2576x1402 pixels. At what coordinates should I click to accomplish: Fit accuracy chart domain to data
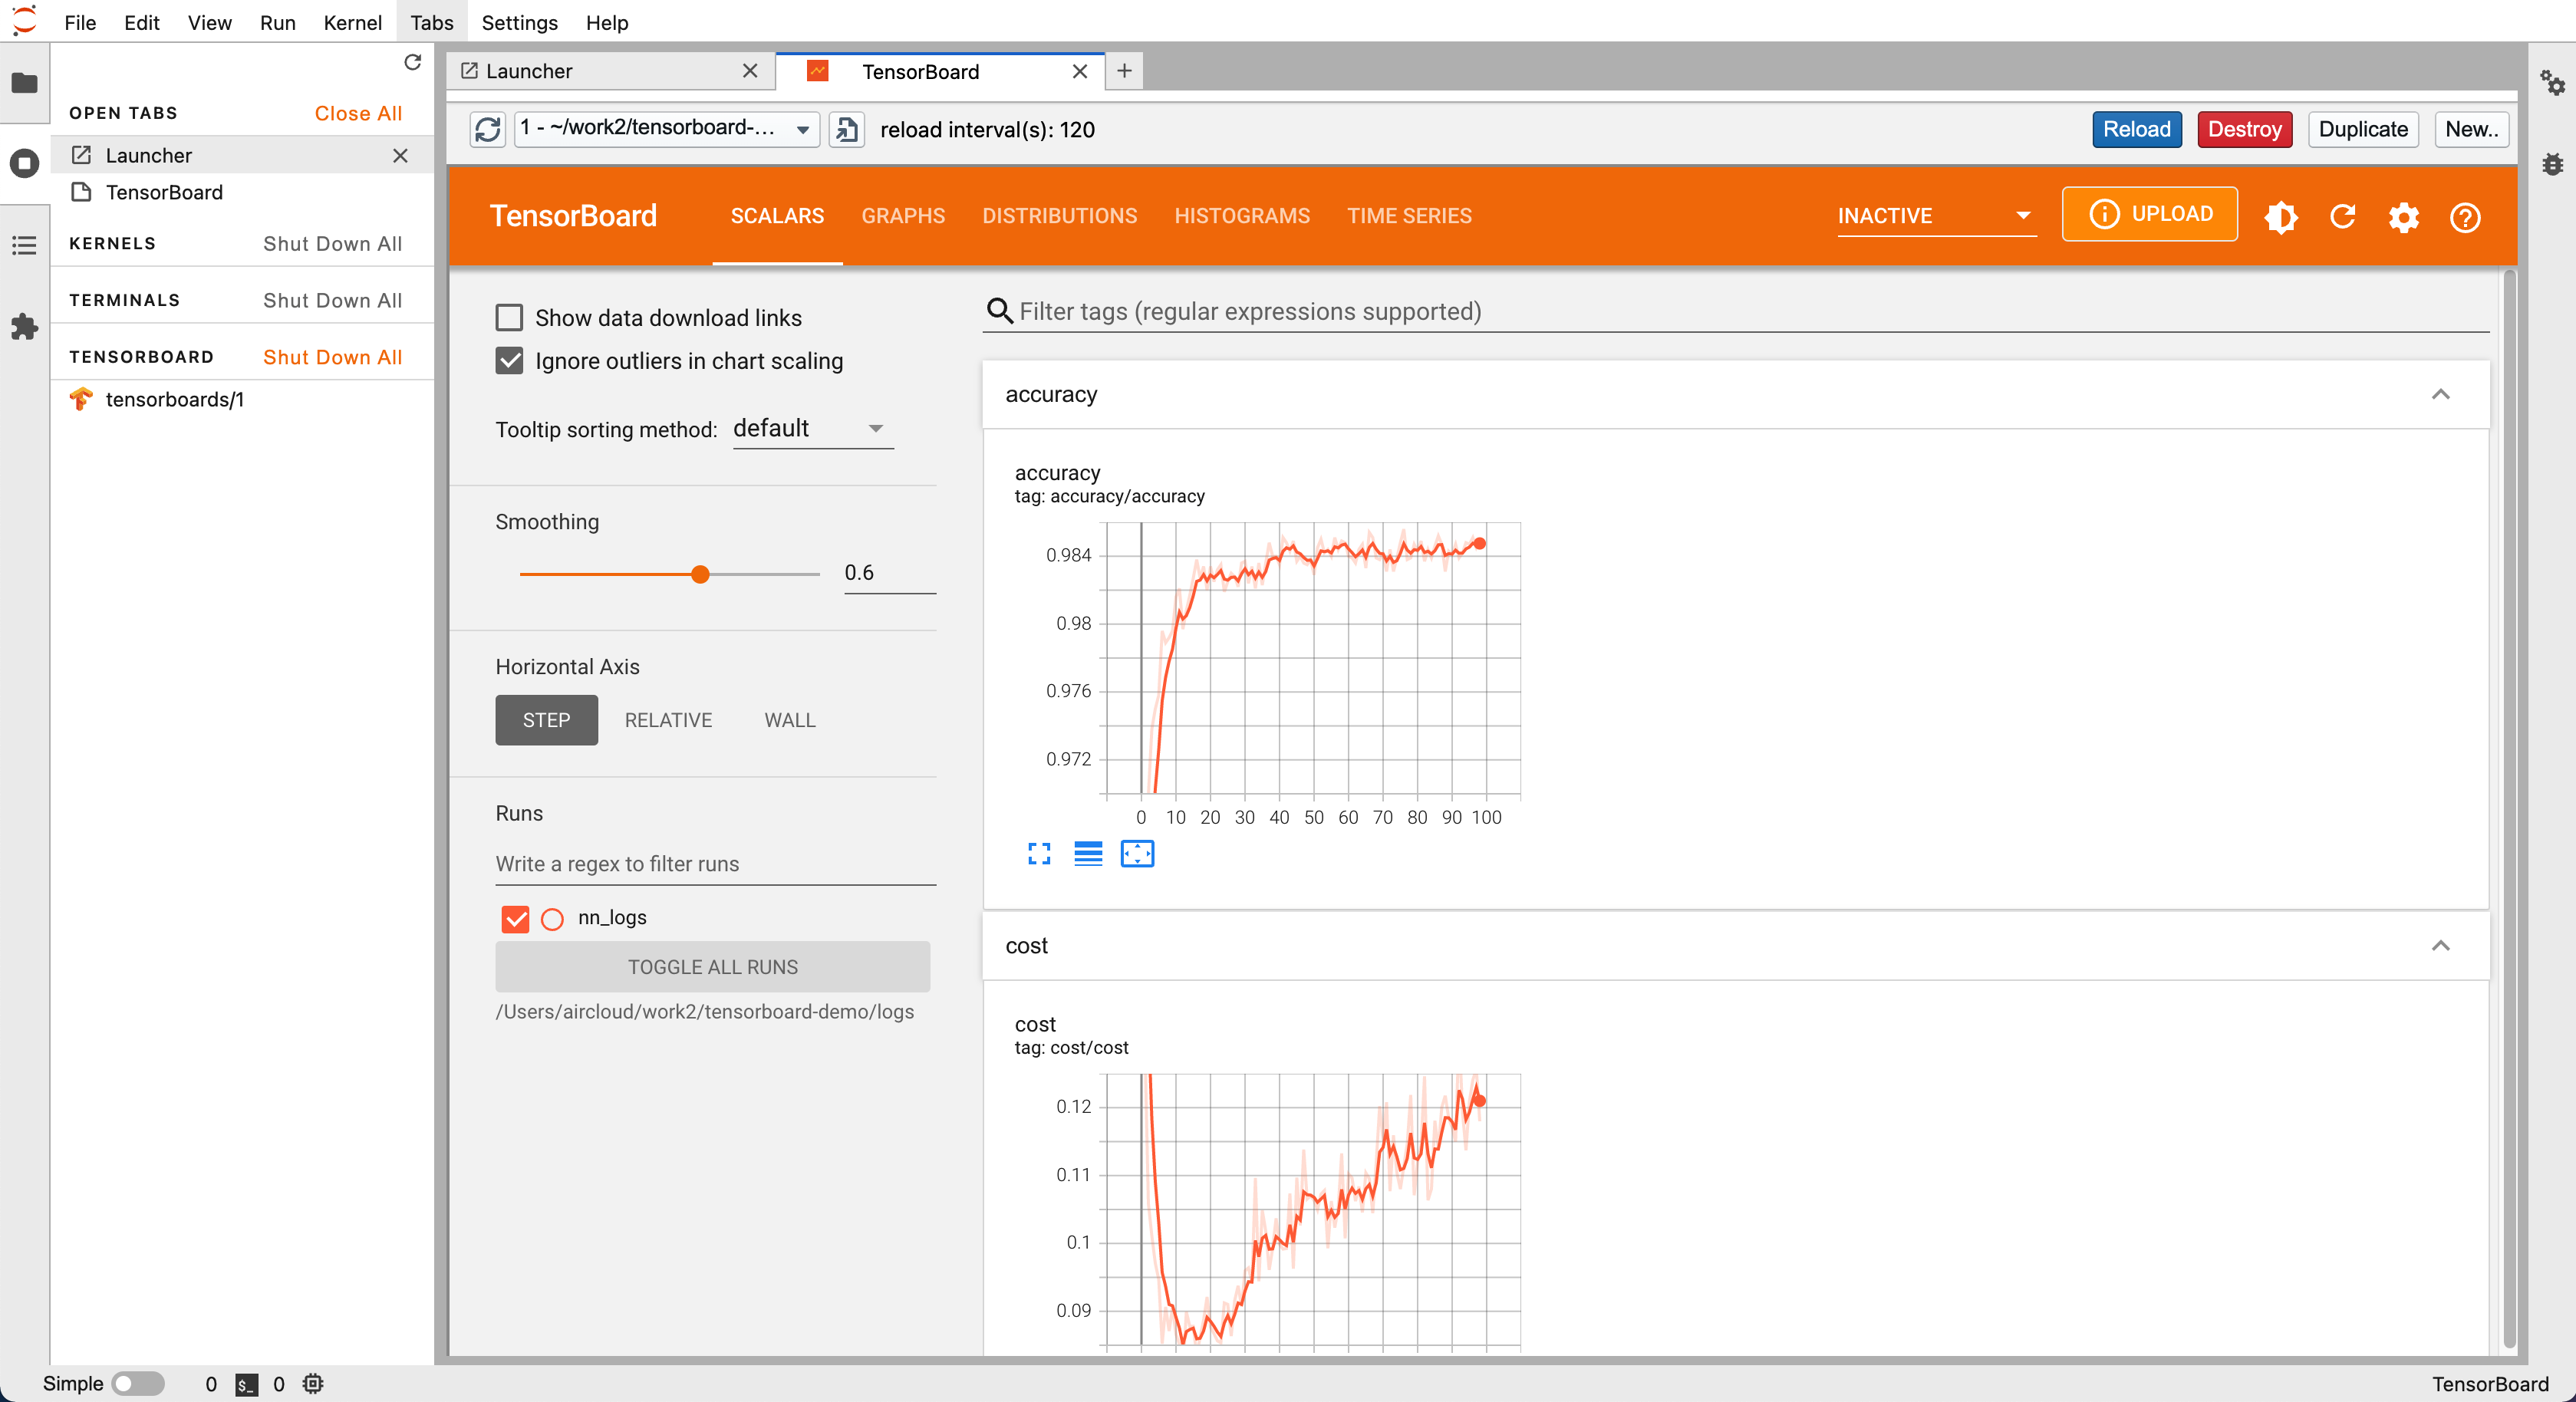pyautogui.click(x=1137, y=853)
